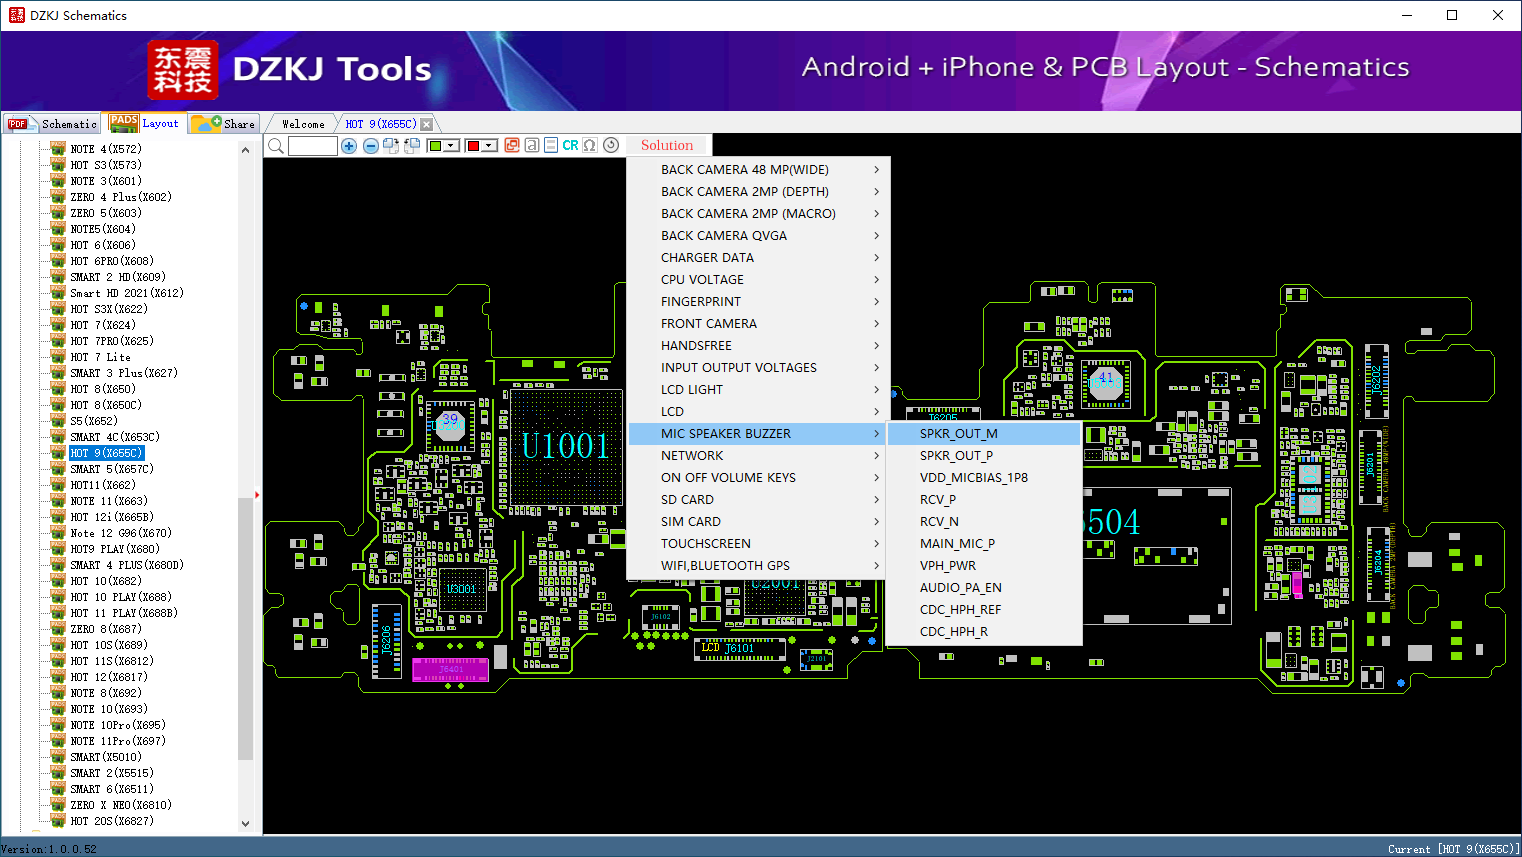The height and width of the screenshot is (857, 1522).
Task: Select CDC_HPH_R submenu entry
Action: [x=984, y=632]
